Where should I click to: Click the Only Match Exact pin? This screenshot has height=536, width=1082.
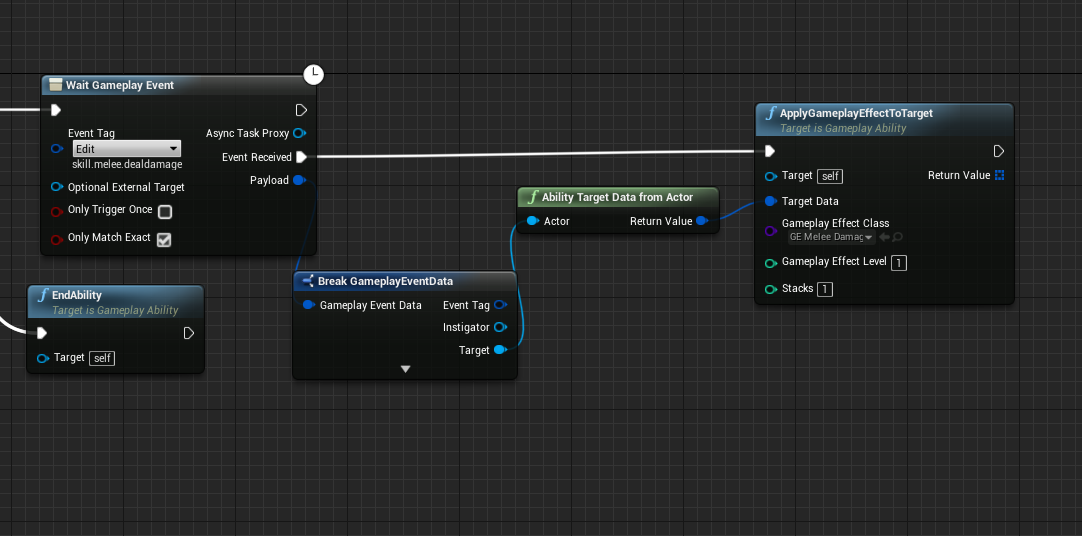(x=57, y=239)
